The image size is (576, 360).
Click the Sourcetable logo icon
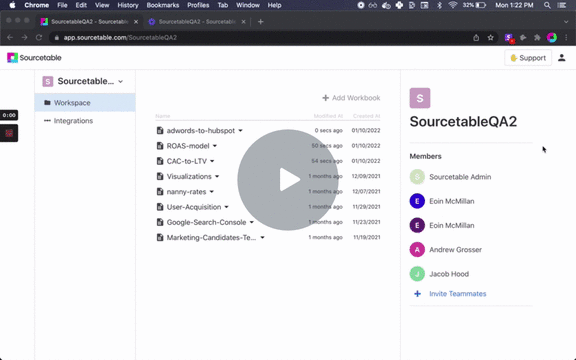(x=12, y=58)
